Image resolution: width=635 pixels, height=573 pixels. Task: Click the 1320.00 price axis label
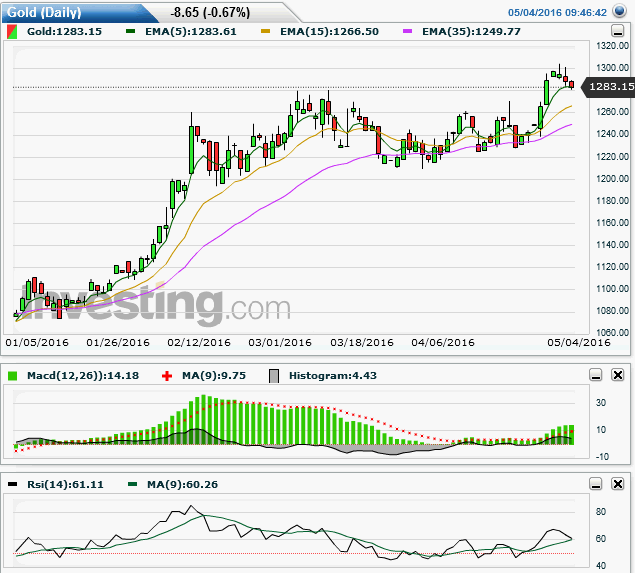tap(613, 46)
